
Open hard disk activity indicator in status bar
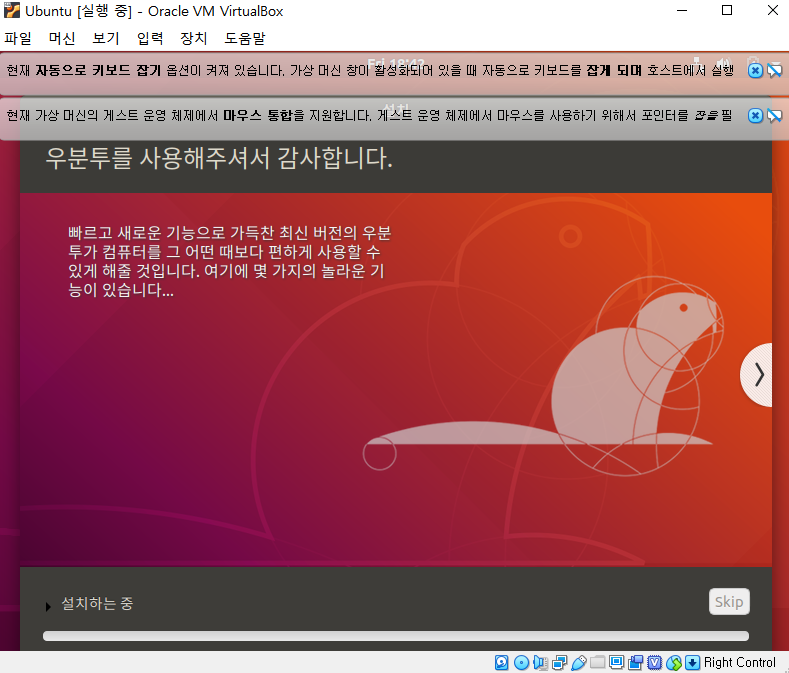tap(501, 662)
